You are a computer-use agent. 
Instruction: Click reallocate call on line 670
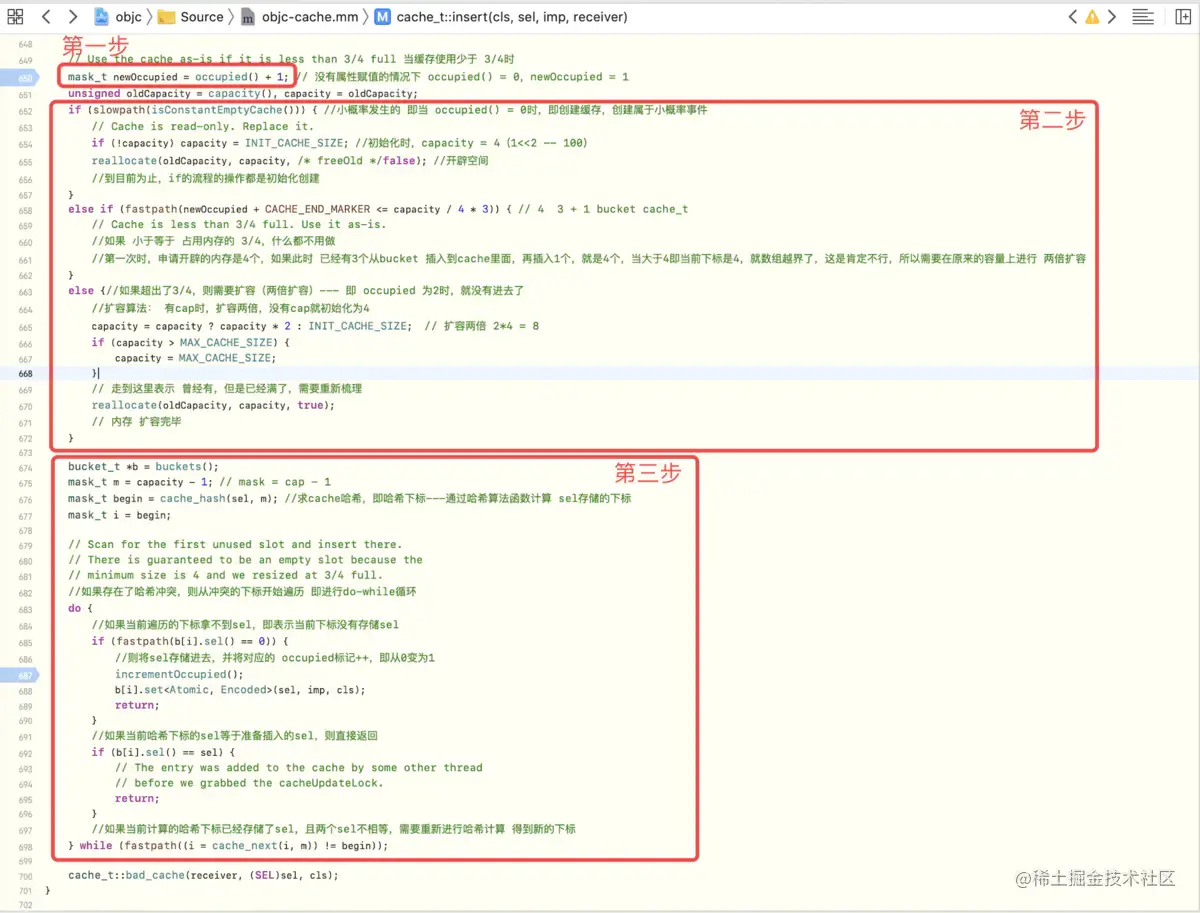pos(124,406)
